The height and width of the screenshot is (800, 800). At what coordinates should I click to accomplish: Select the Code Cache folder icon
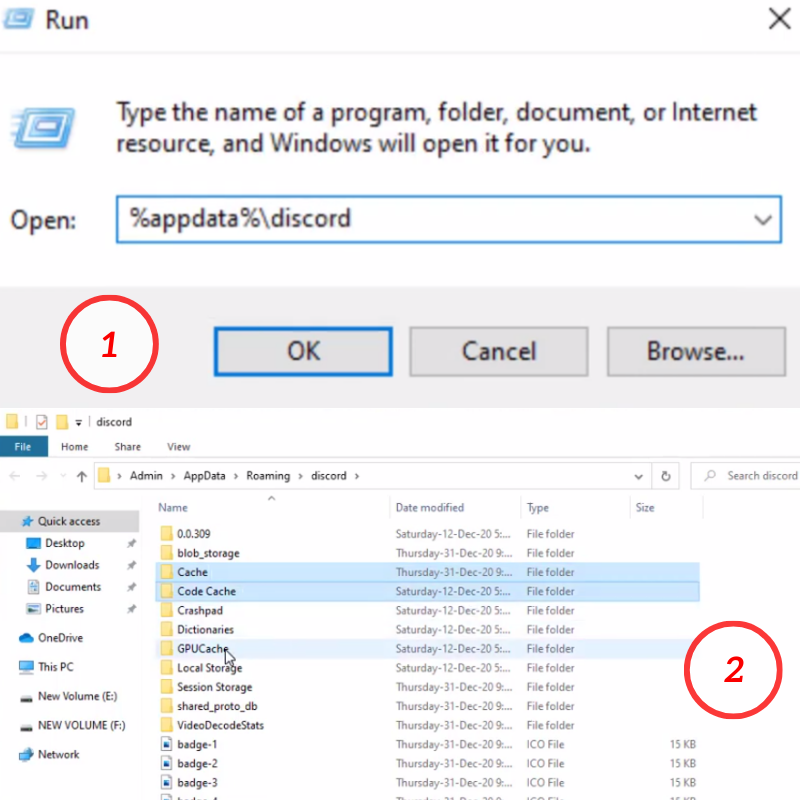pyautogui.click(x=166, y=591)
